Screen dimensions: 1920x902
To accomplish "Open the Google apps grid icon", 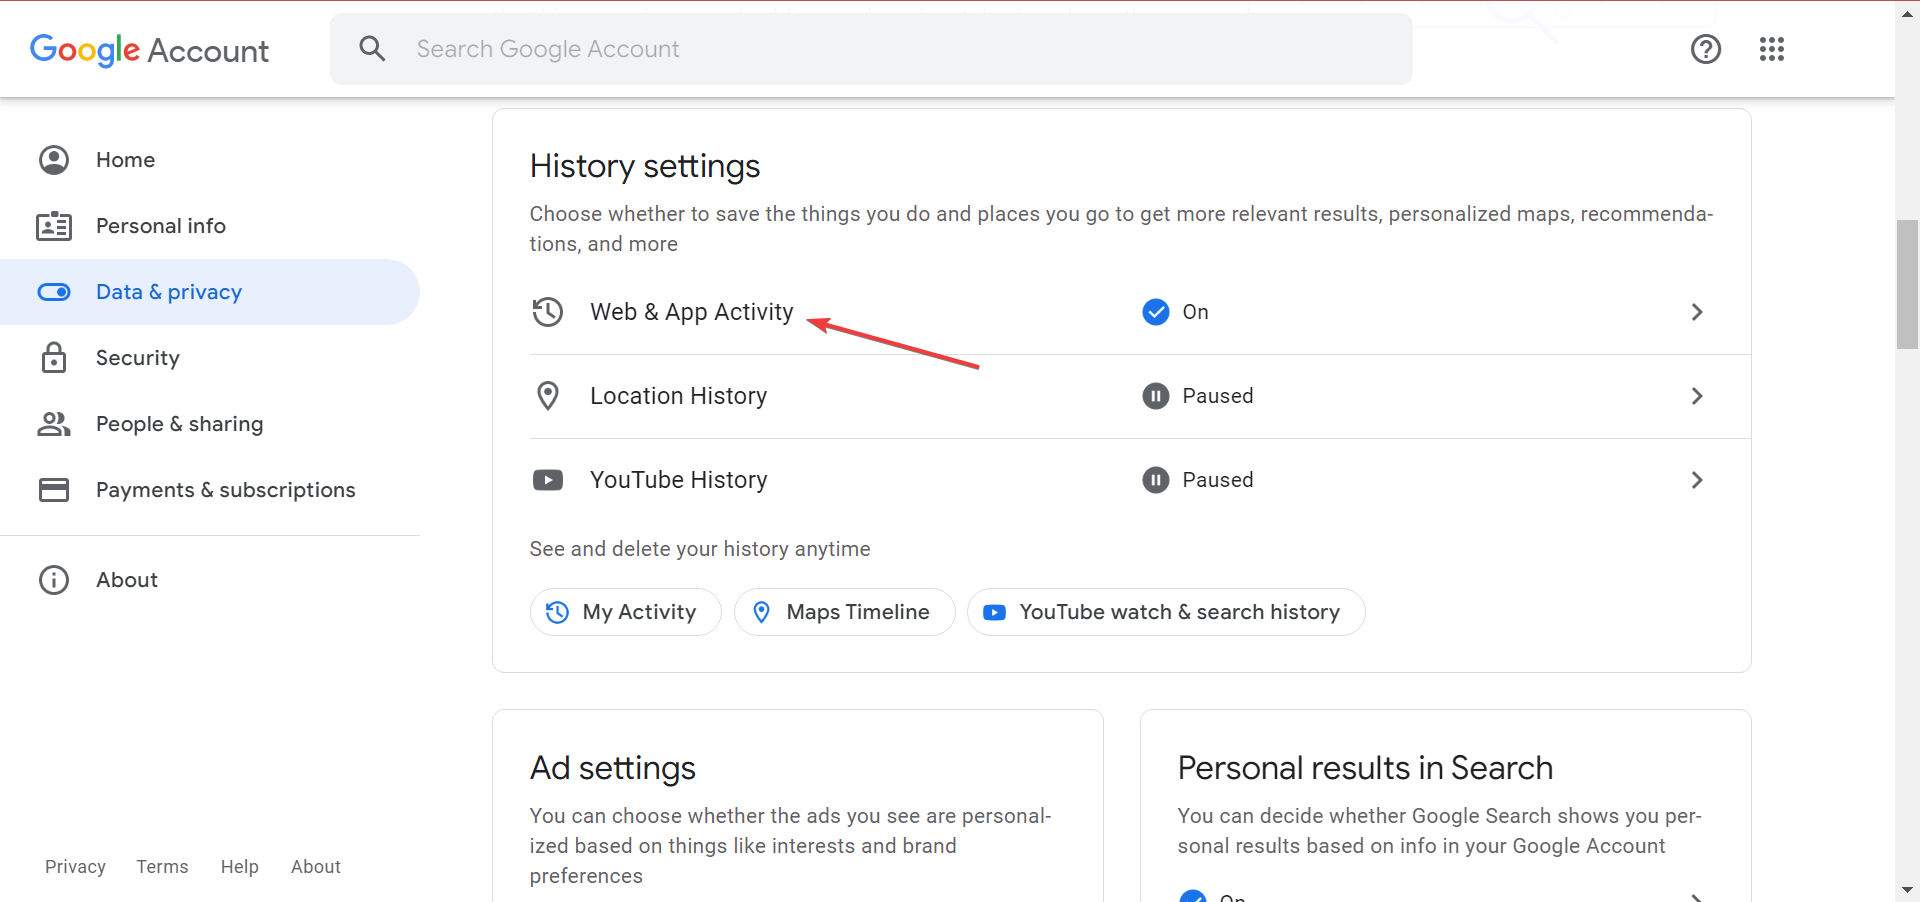I will pos(1772,49).
